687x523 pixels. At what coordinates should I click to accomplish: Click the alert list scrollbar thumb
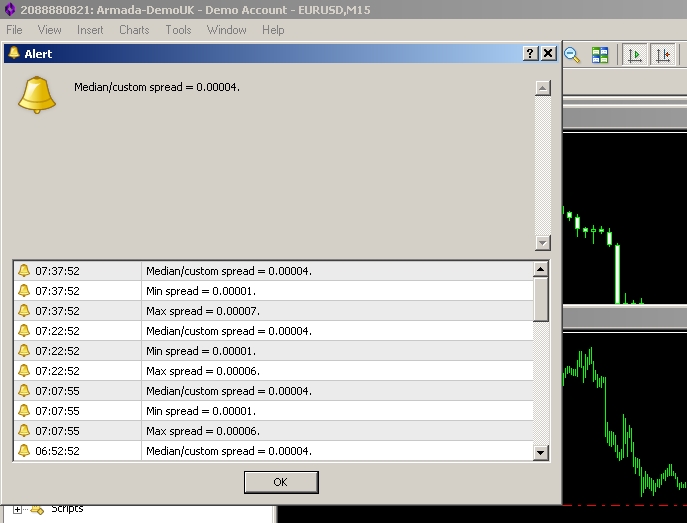[x=540, y=299]
